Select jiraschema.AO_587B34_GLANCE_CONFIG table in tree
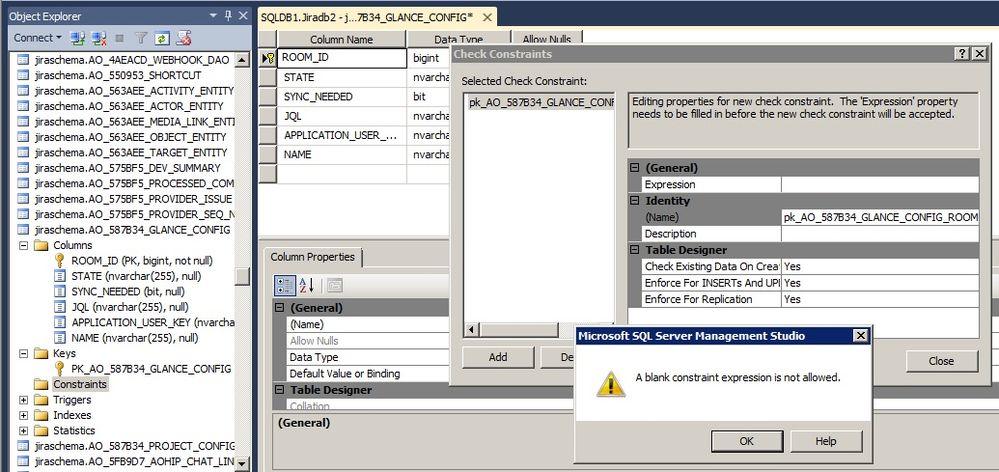Screen dimensions: 999x472 tap(133, 229)
